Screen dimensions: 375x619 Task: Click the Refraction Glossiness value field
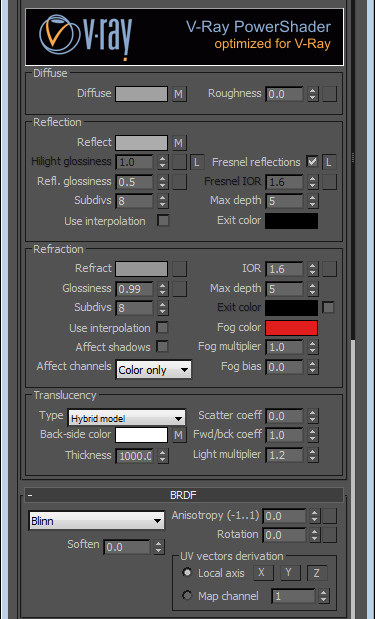[x=134, y=289]
